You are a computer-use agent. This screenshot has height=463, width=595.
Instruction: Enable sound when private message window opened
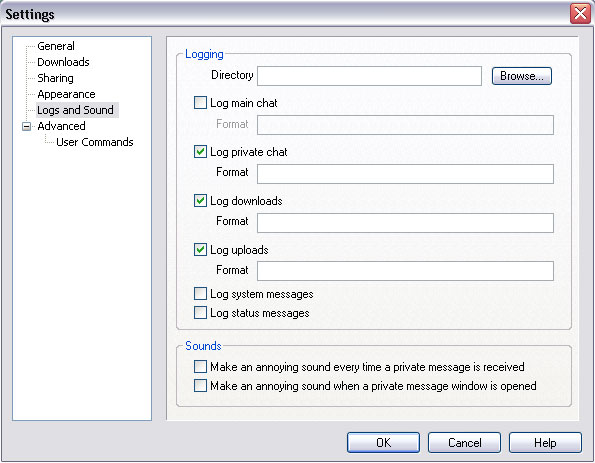[x=200, y=386]
